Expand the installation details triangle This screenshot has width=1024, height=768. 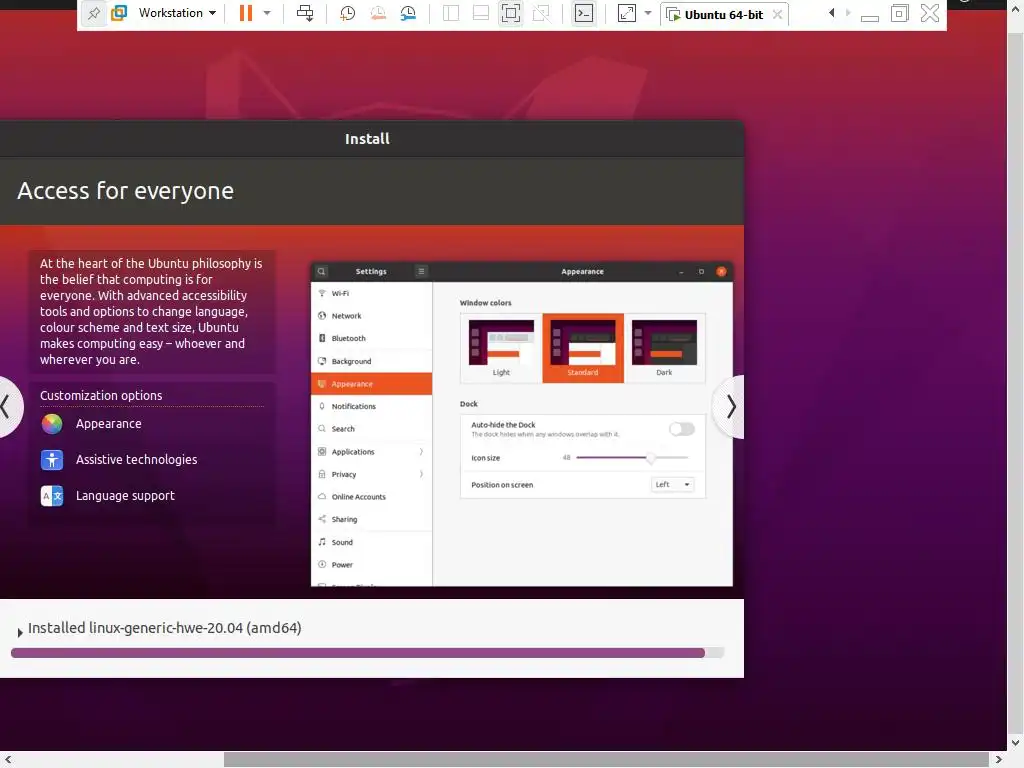click(x=20, y=632)
